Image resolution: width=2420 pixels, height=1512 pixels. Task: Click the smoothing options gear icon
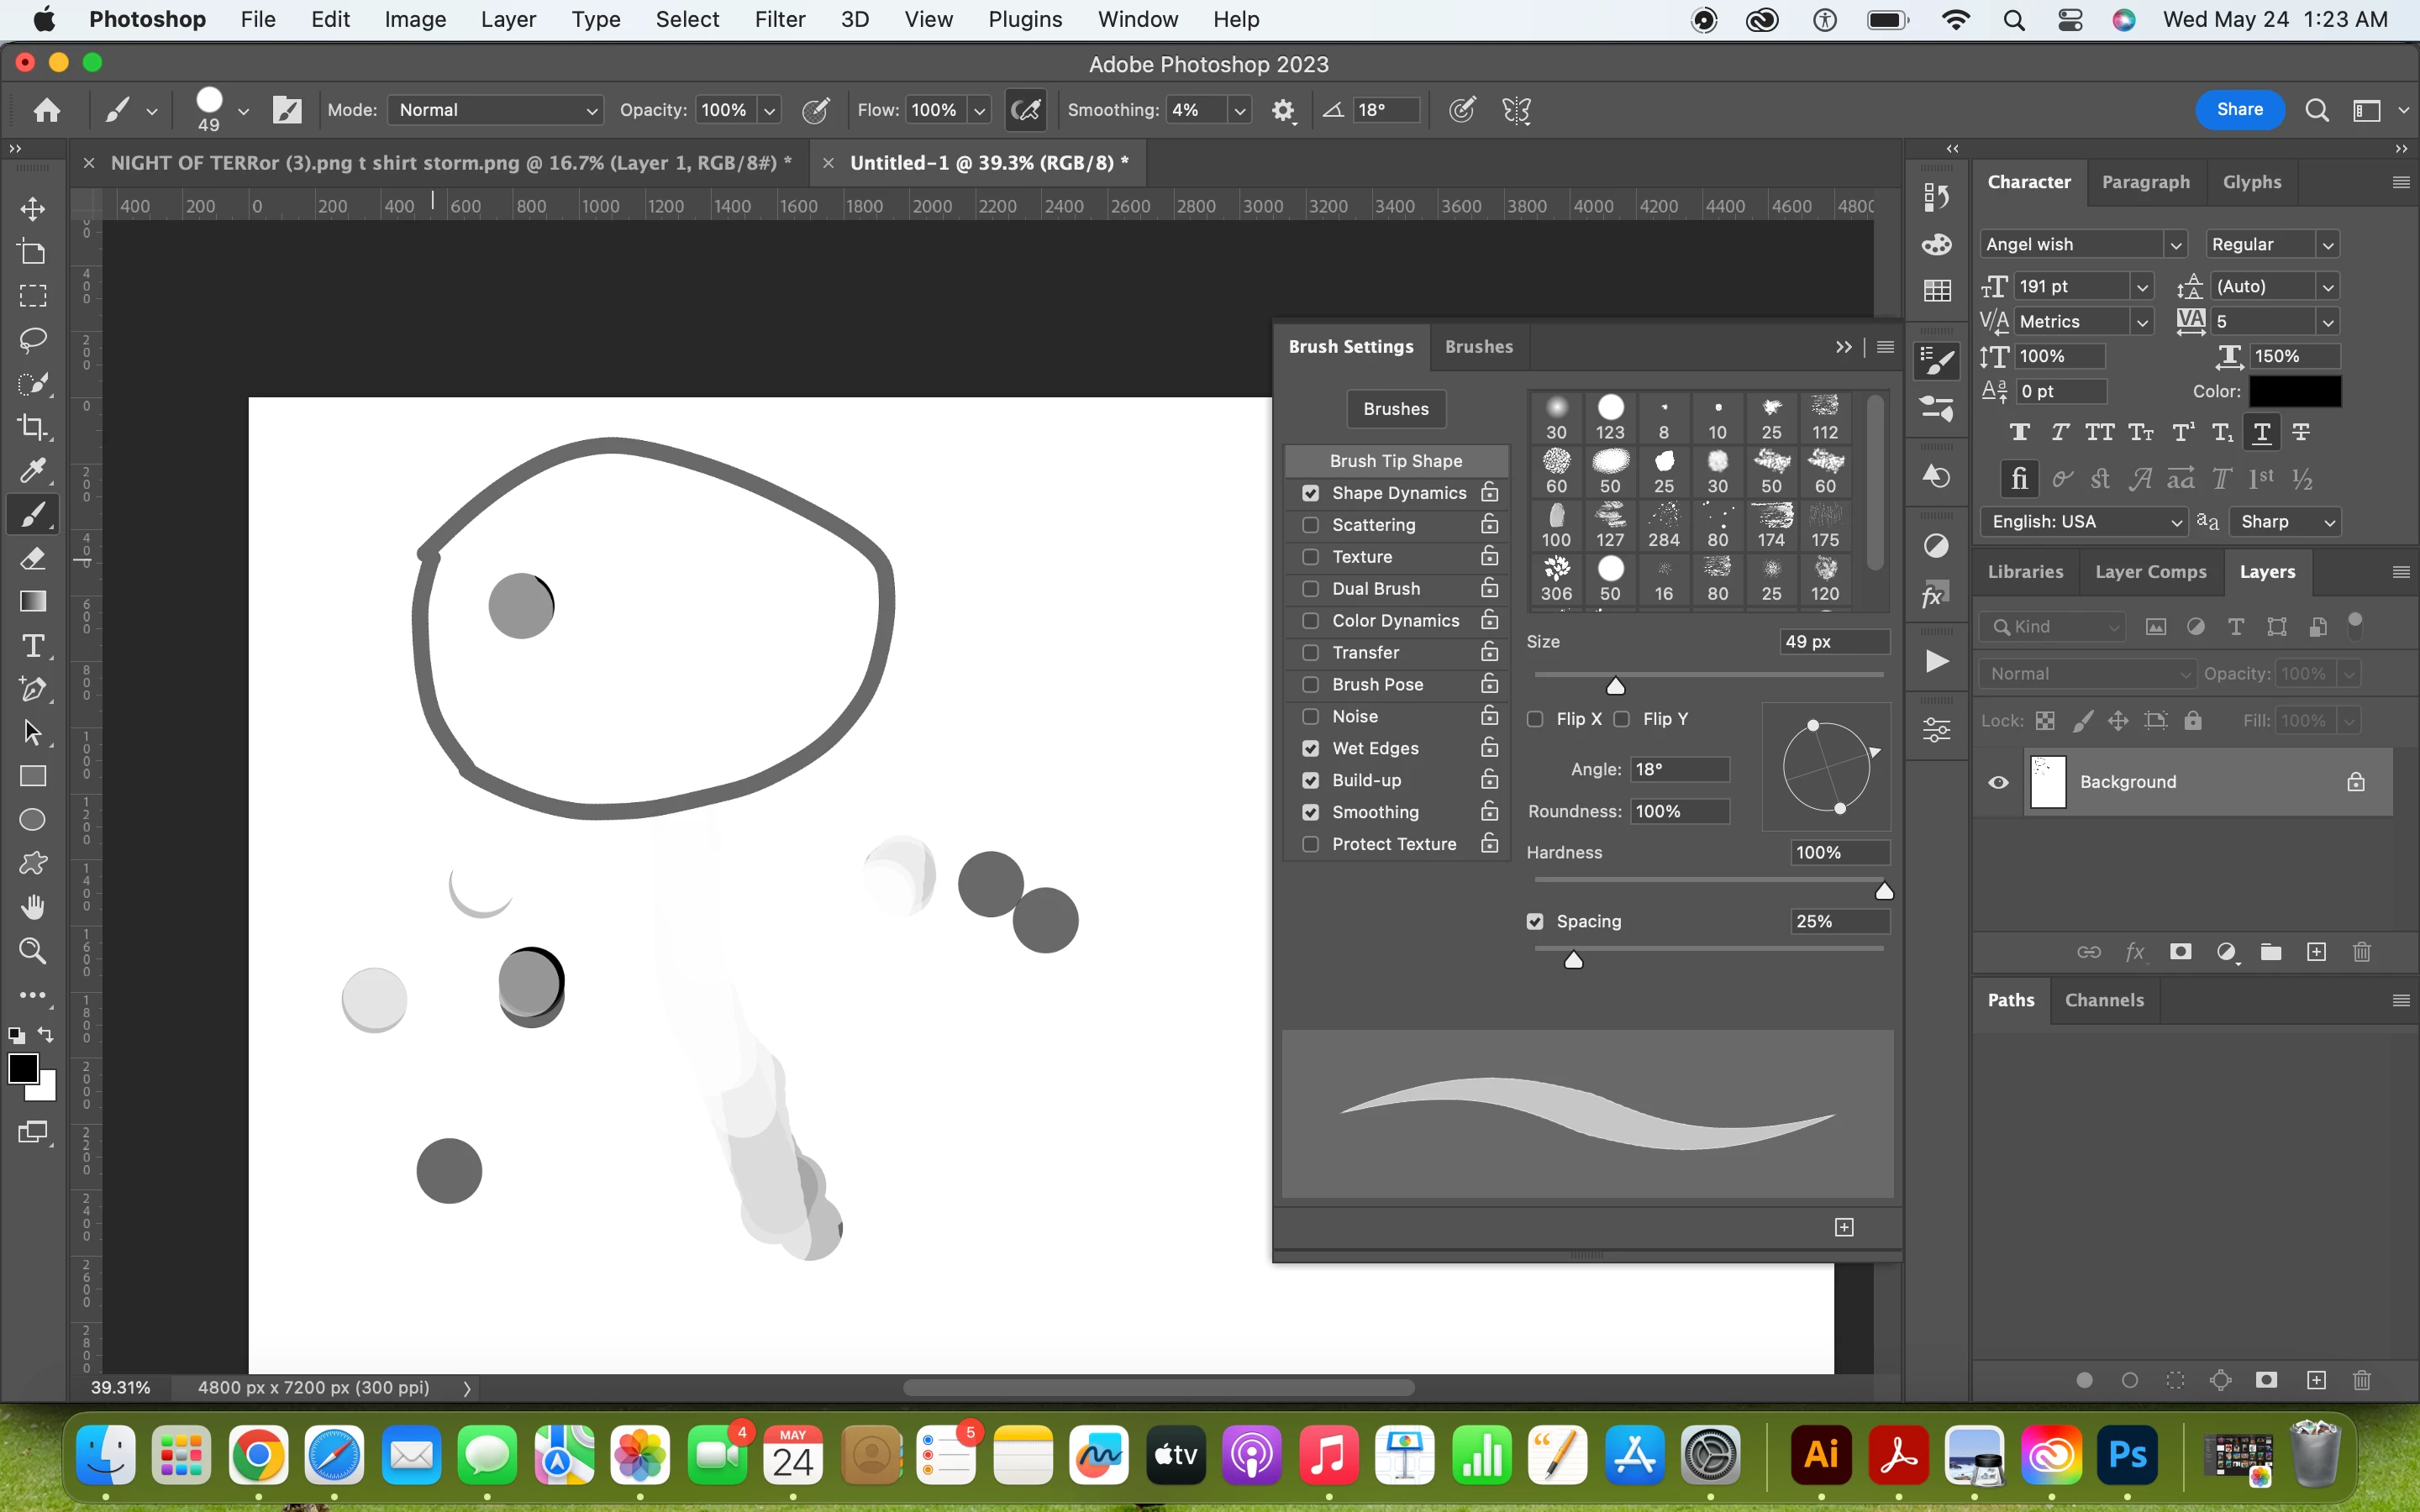click(x=1283, y=111)
